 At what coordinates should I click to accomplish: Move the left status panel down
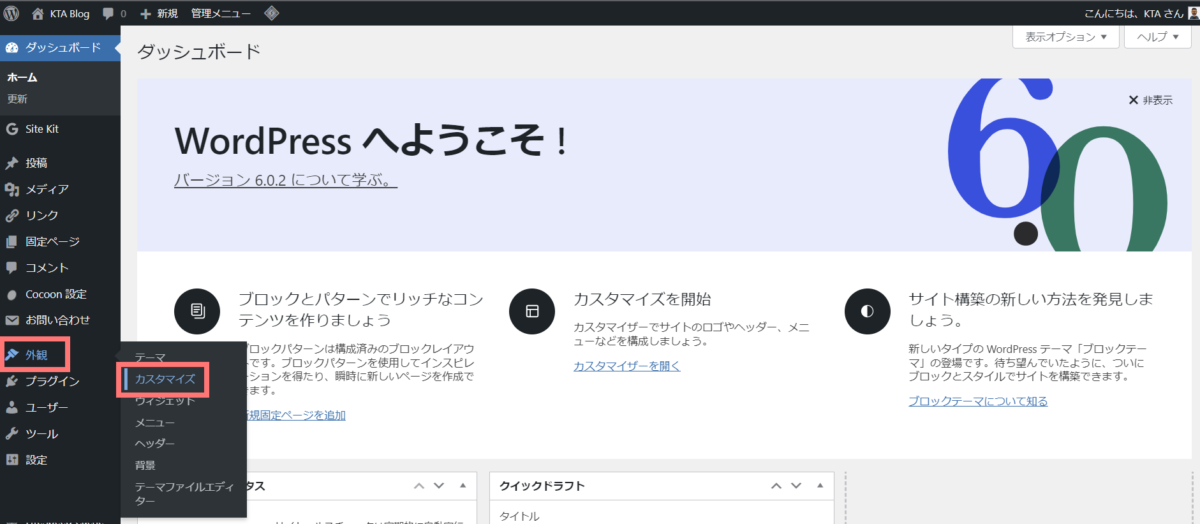pos(440,486)
